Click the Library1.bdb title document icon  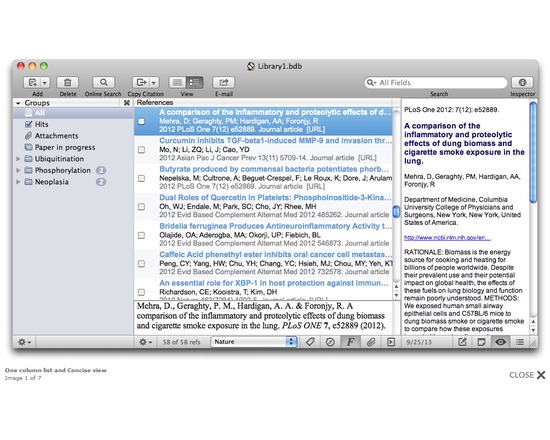(251, 66)
